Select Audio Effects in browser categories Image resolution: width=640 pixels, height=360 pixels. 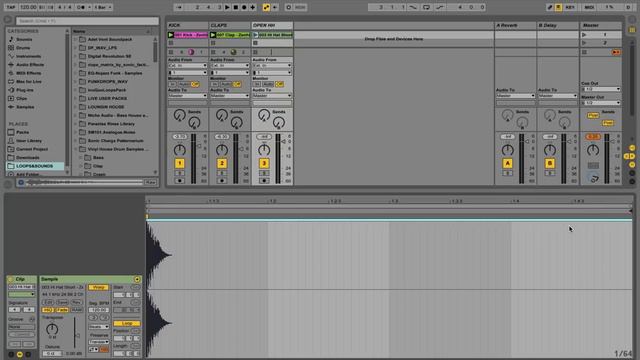pyautogui.click(x=30, y=64)
